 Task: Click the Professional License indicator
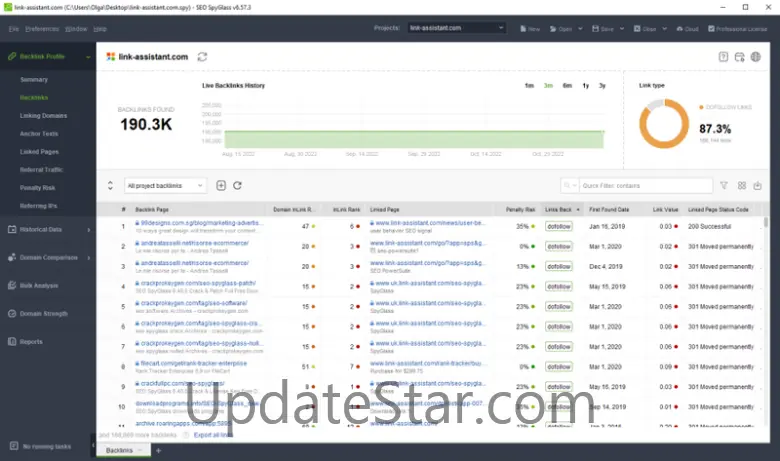(x=738, y=29)
